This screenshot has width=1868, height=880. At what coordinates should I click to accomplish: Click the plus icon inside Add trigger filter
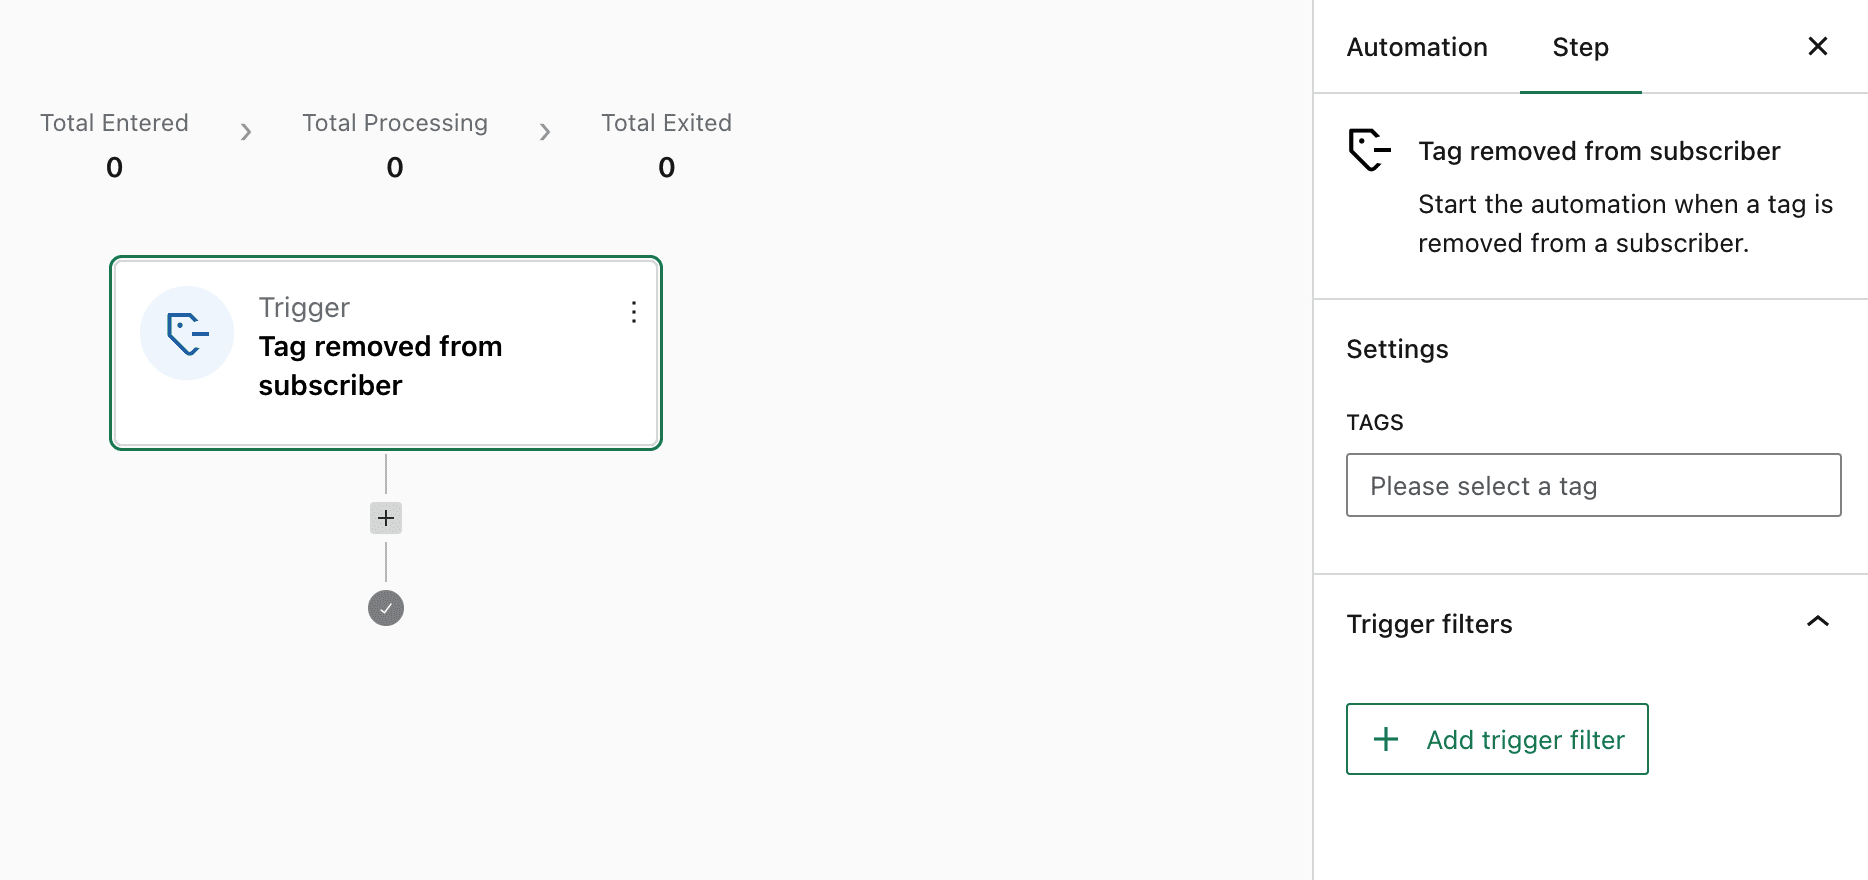(x=1386, y=739)
